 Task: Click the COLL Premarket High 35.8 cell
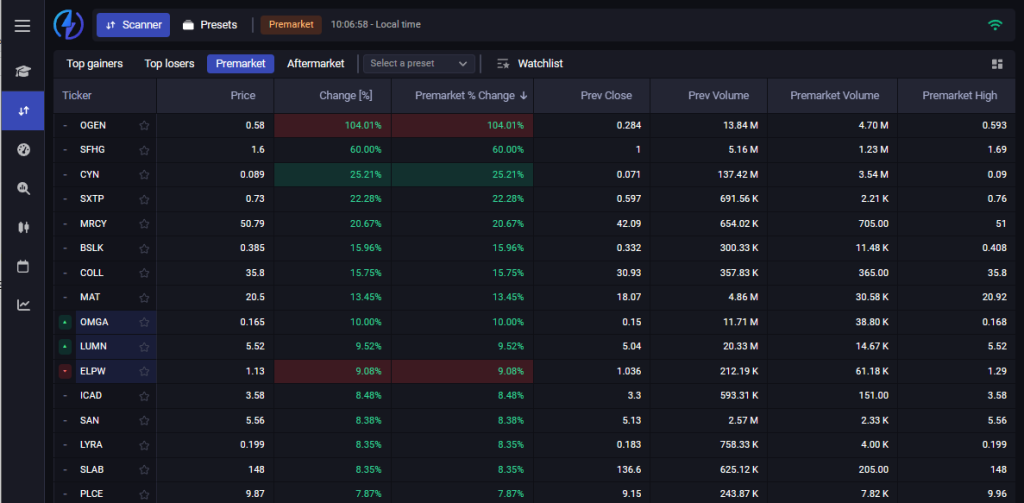(x=957, y=273)
